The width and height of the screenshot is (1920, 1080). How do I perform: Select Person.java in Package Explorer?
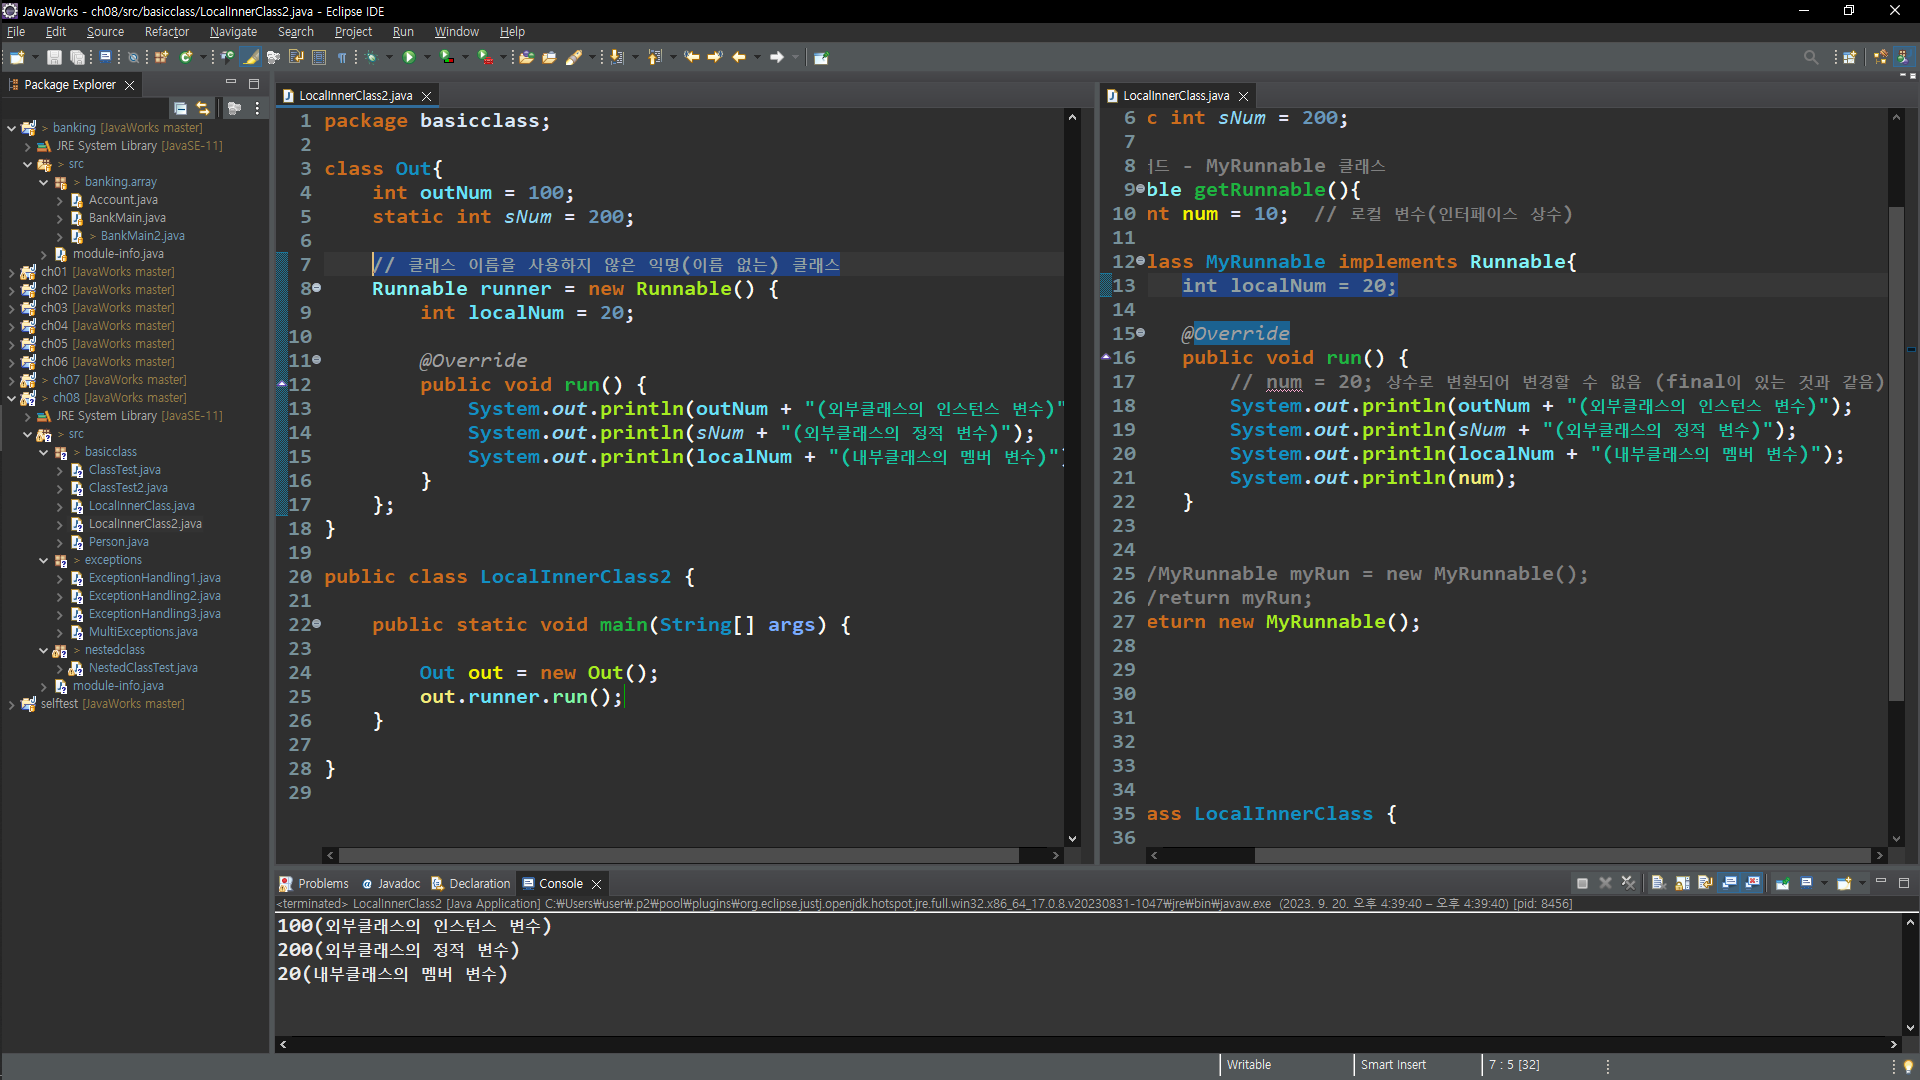click(x=118, y=542)
